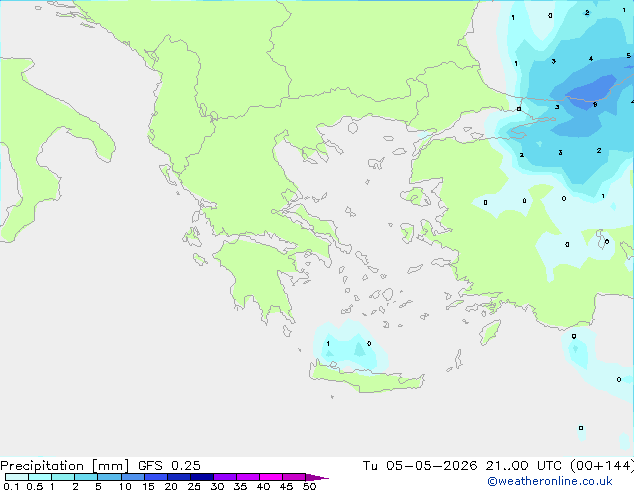This screenshot has height=490, width=634.
Task: Select the 10–15 mm legend swatch
Action: pos(132,477)
